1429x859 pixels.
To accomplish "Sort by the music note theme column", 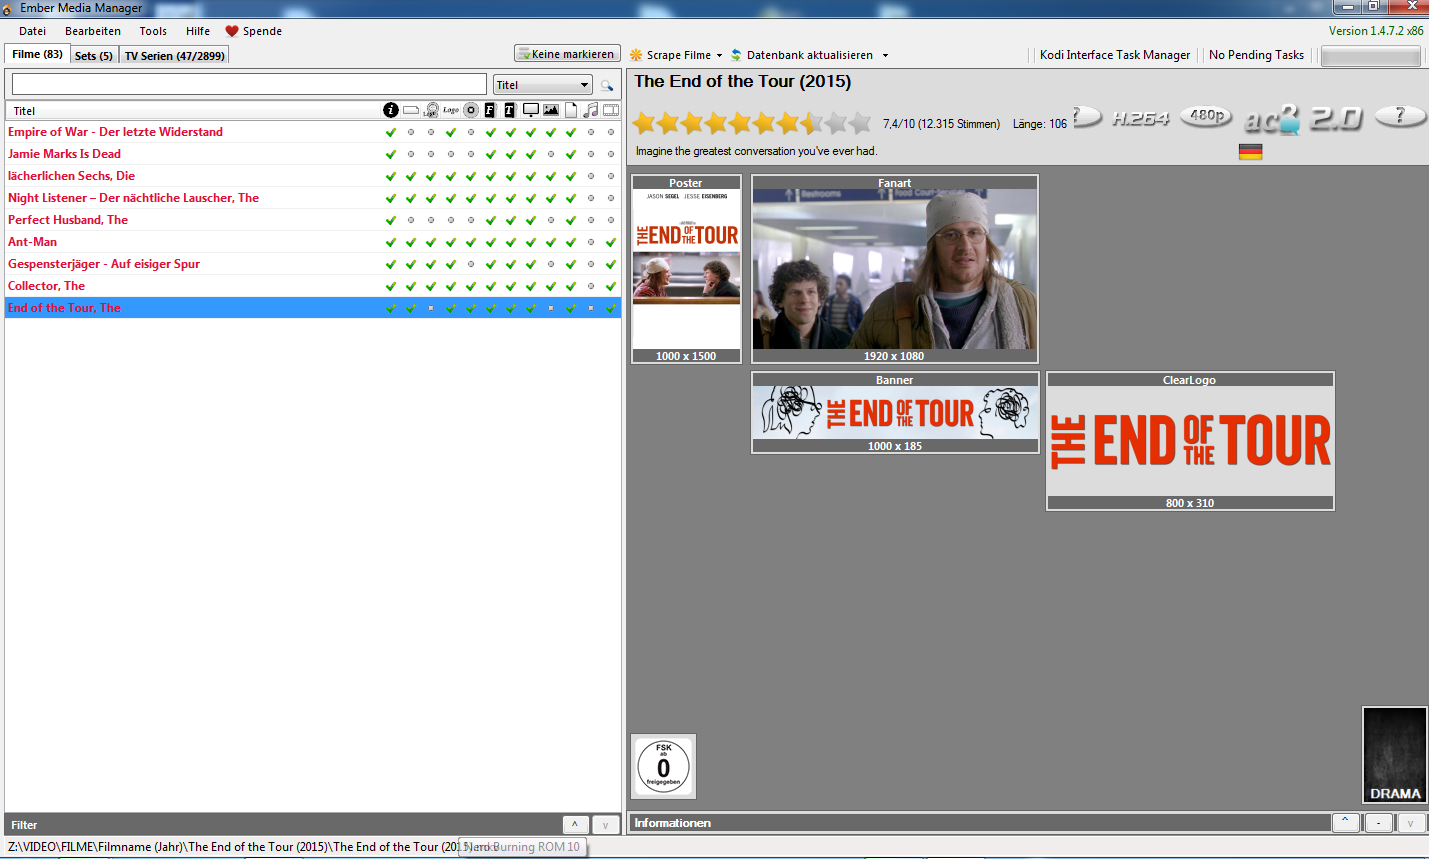I will pyautogui.click(x=591, y=110).
